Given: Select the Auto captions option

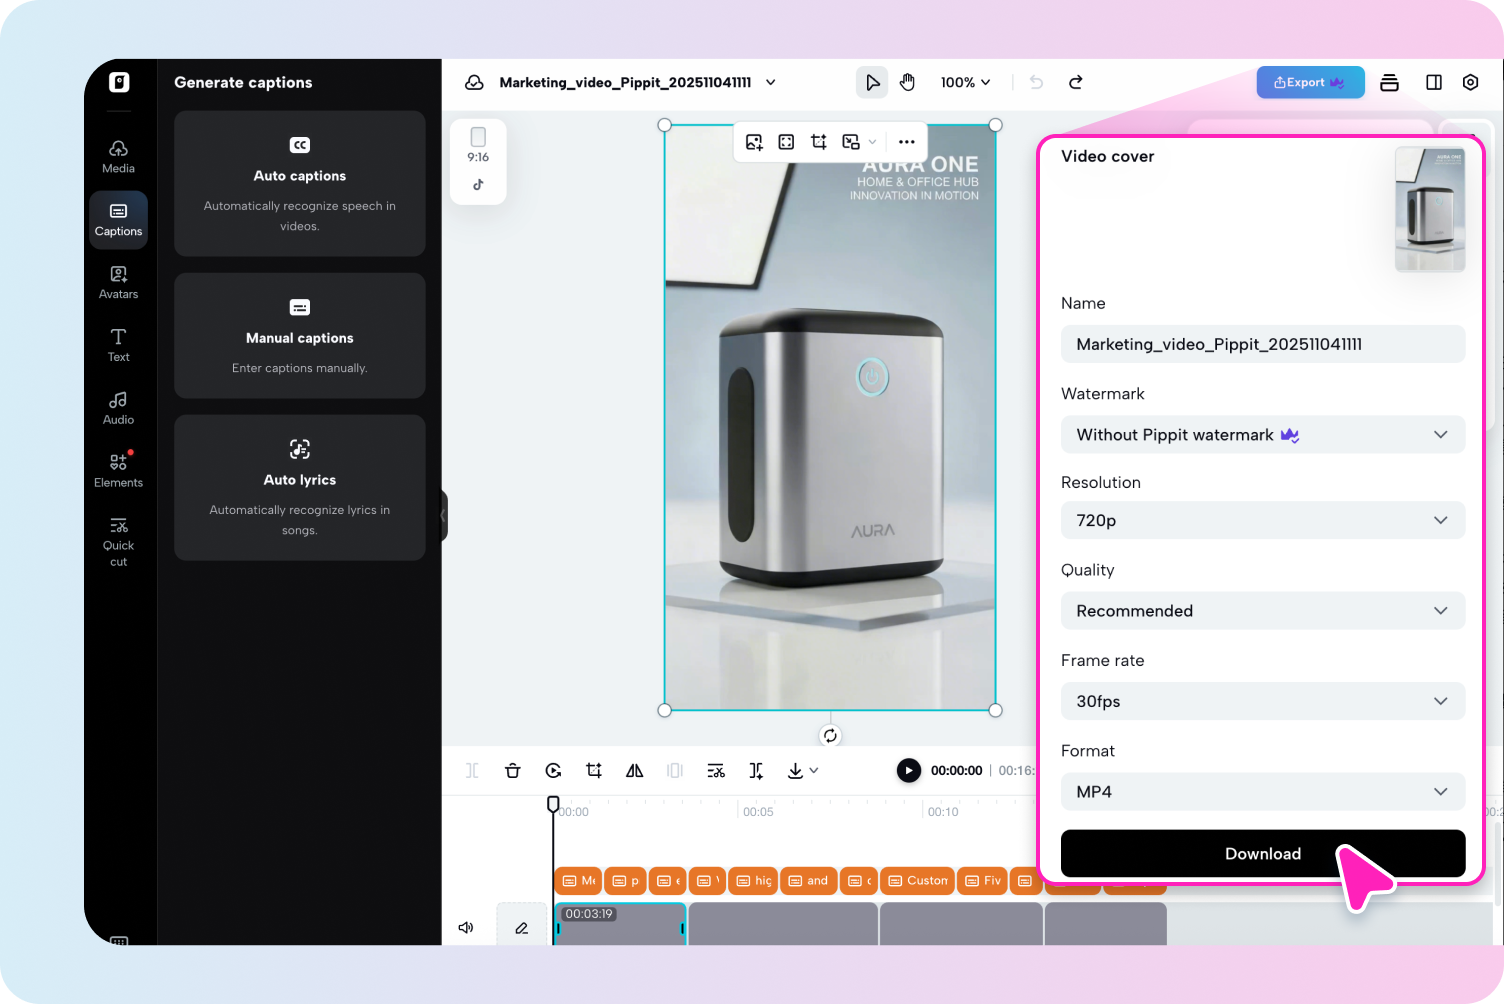Looking at the screenshot, I should pyautogui.click(x=299, y=184).
